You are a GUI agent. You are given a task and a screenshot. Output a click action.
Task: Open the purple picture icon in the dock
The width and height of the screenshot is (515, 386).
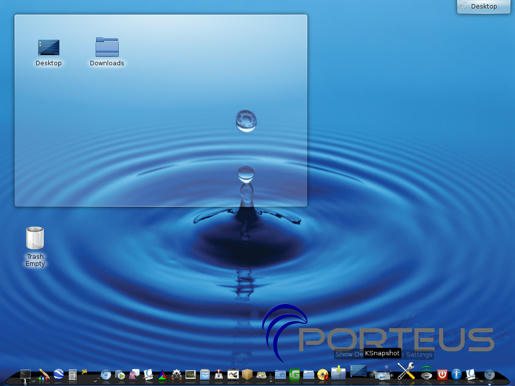tap(134, 374)
